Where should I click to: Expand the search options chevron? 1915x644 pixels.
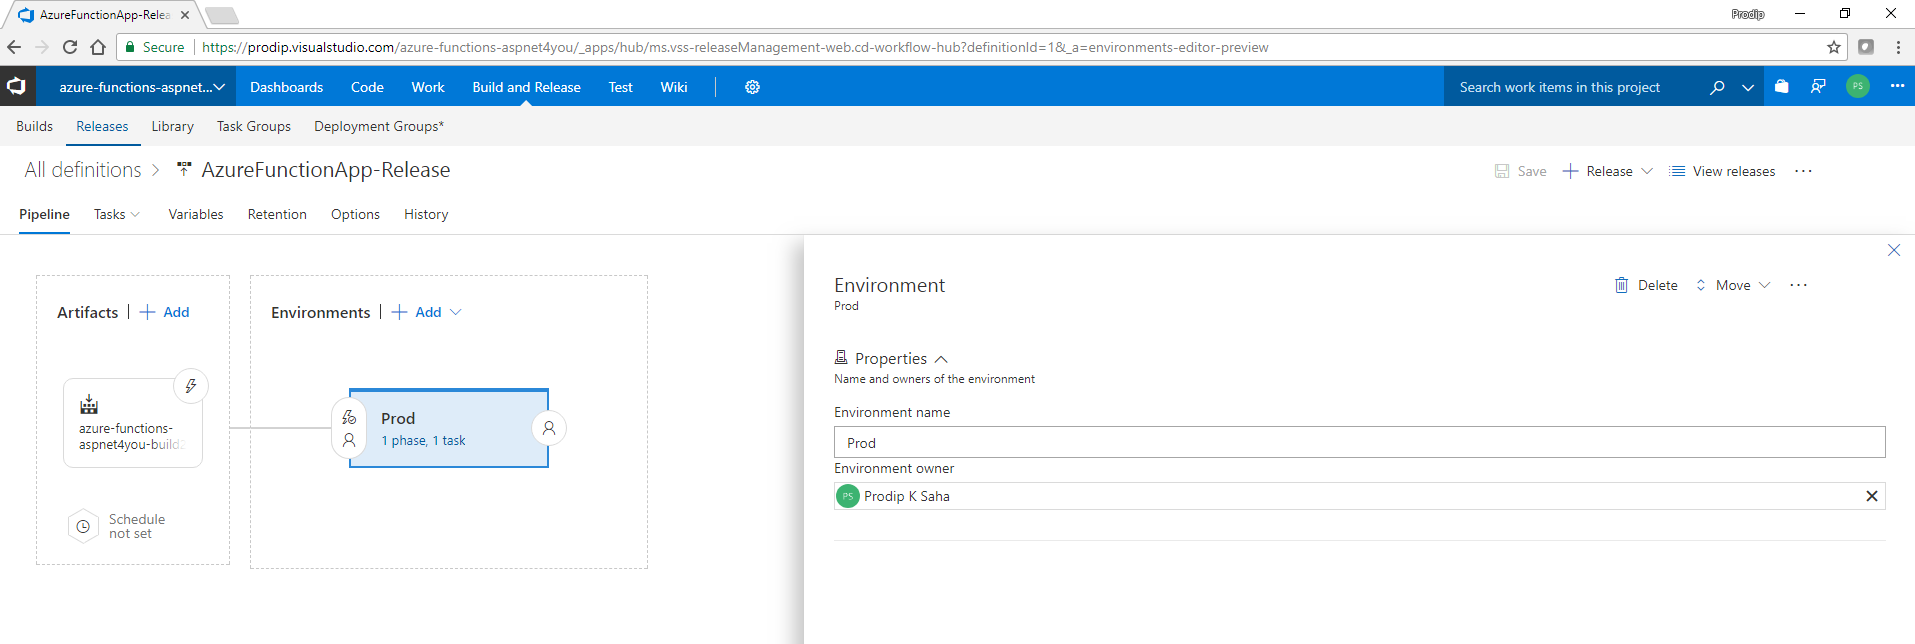point(1748,87)
